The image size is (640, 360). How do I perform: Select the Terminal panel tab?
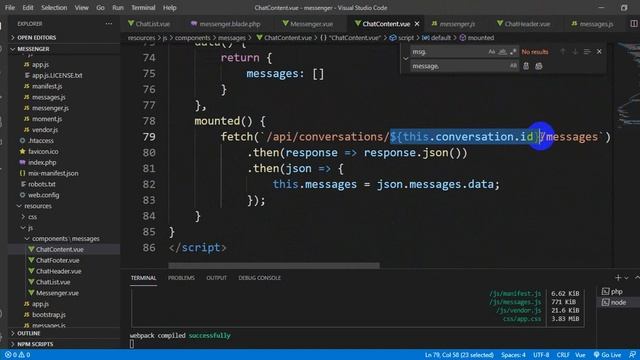tap(143, 278)
